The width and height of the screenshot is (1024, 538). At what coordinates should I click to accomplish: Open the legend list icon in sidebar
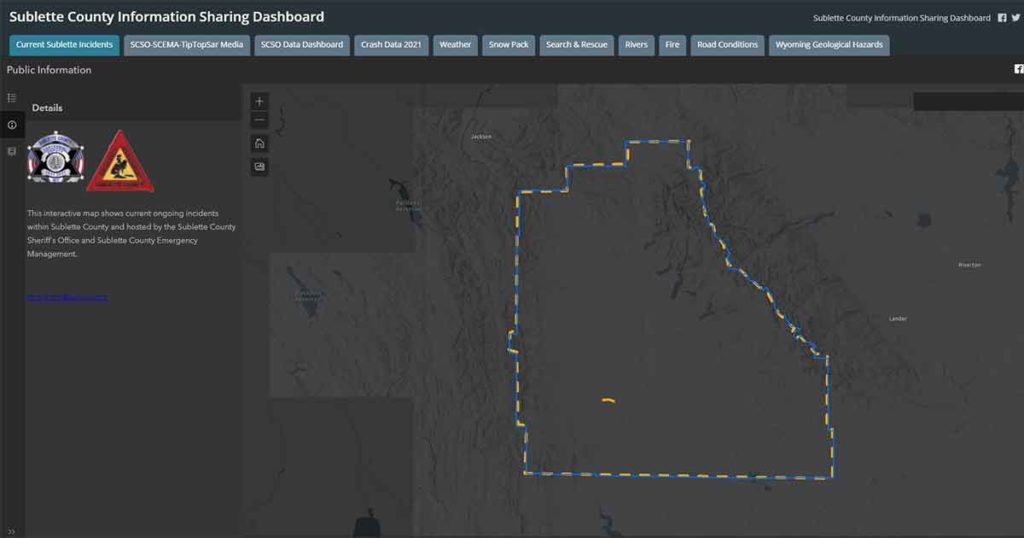click(x=12, y=98)
